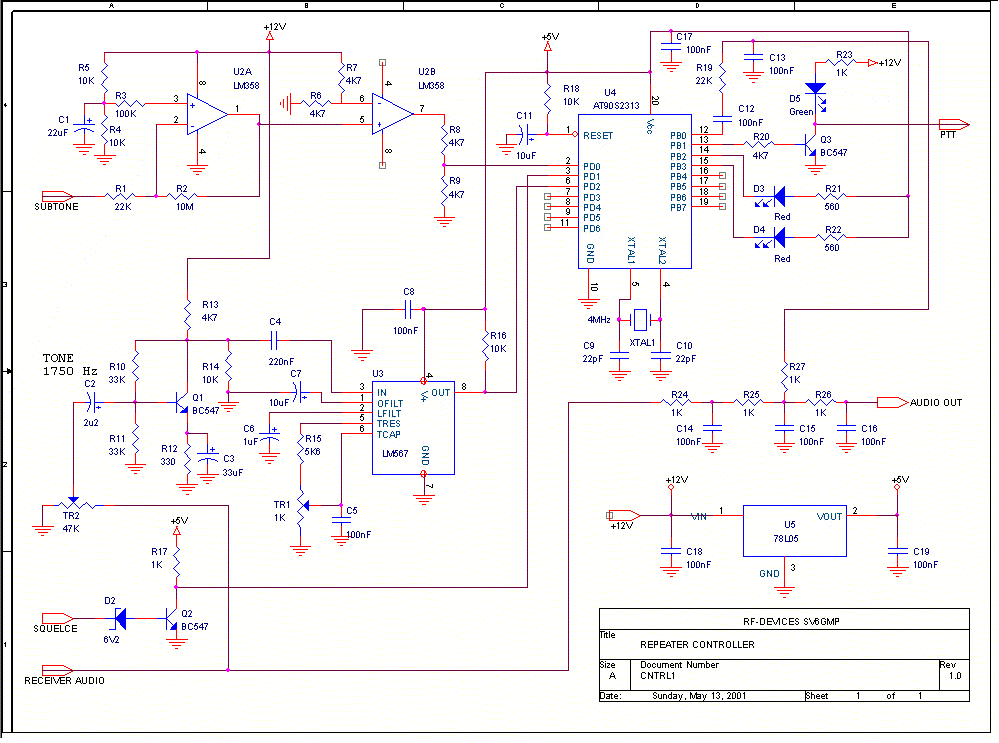Select the Q1 BC547 transistor symbol

(182, 403)
